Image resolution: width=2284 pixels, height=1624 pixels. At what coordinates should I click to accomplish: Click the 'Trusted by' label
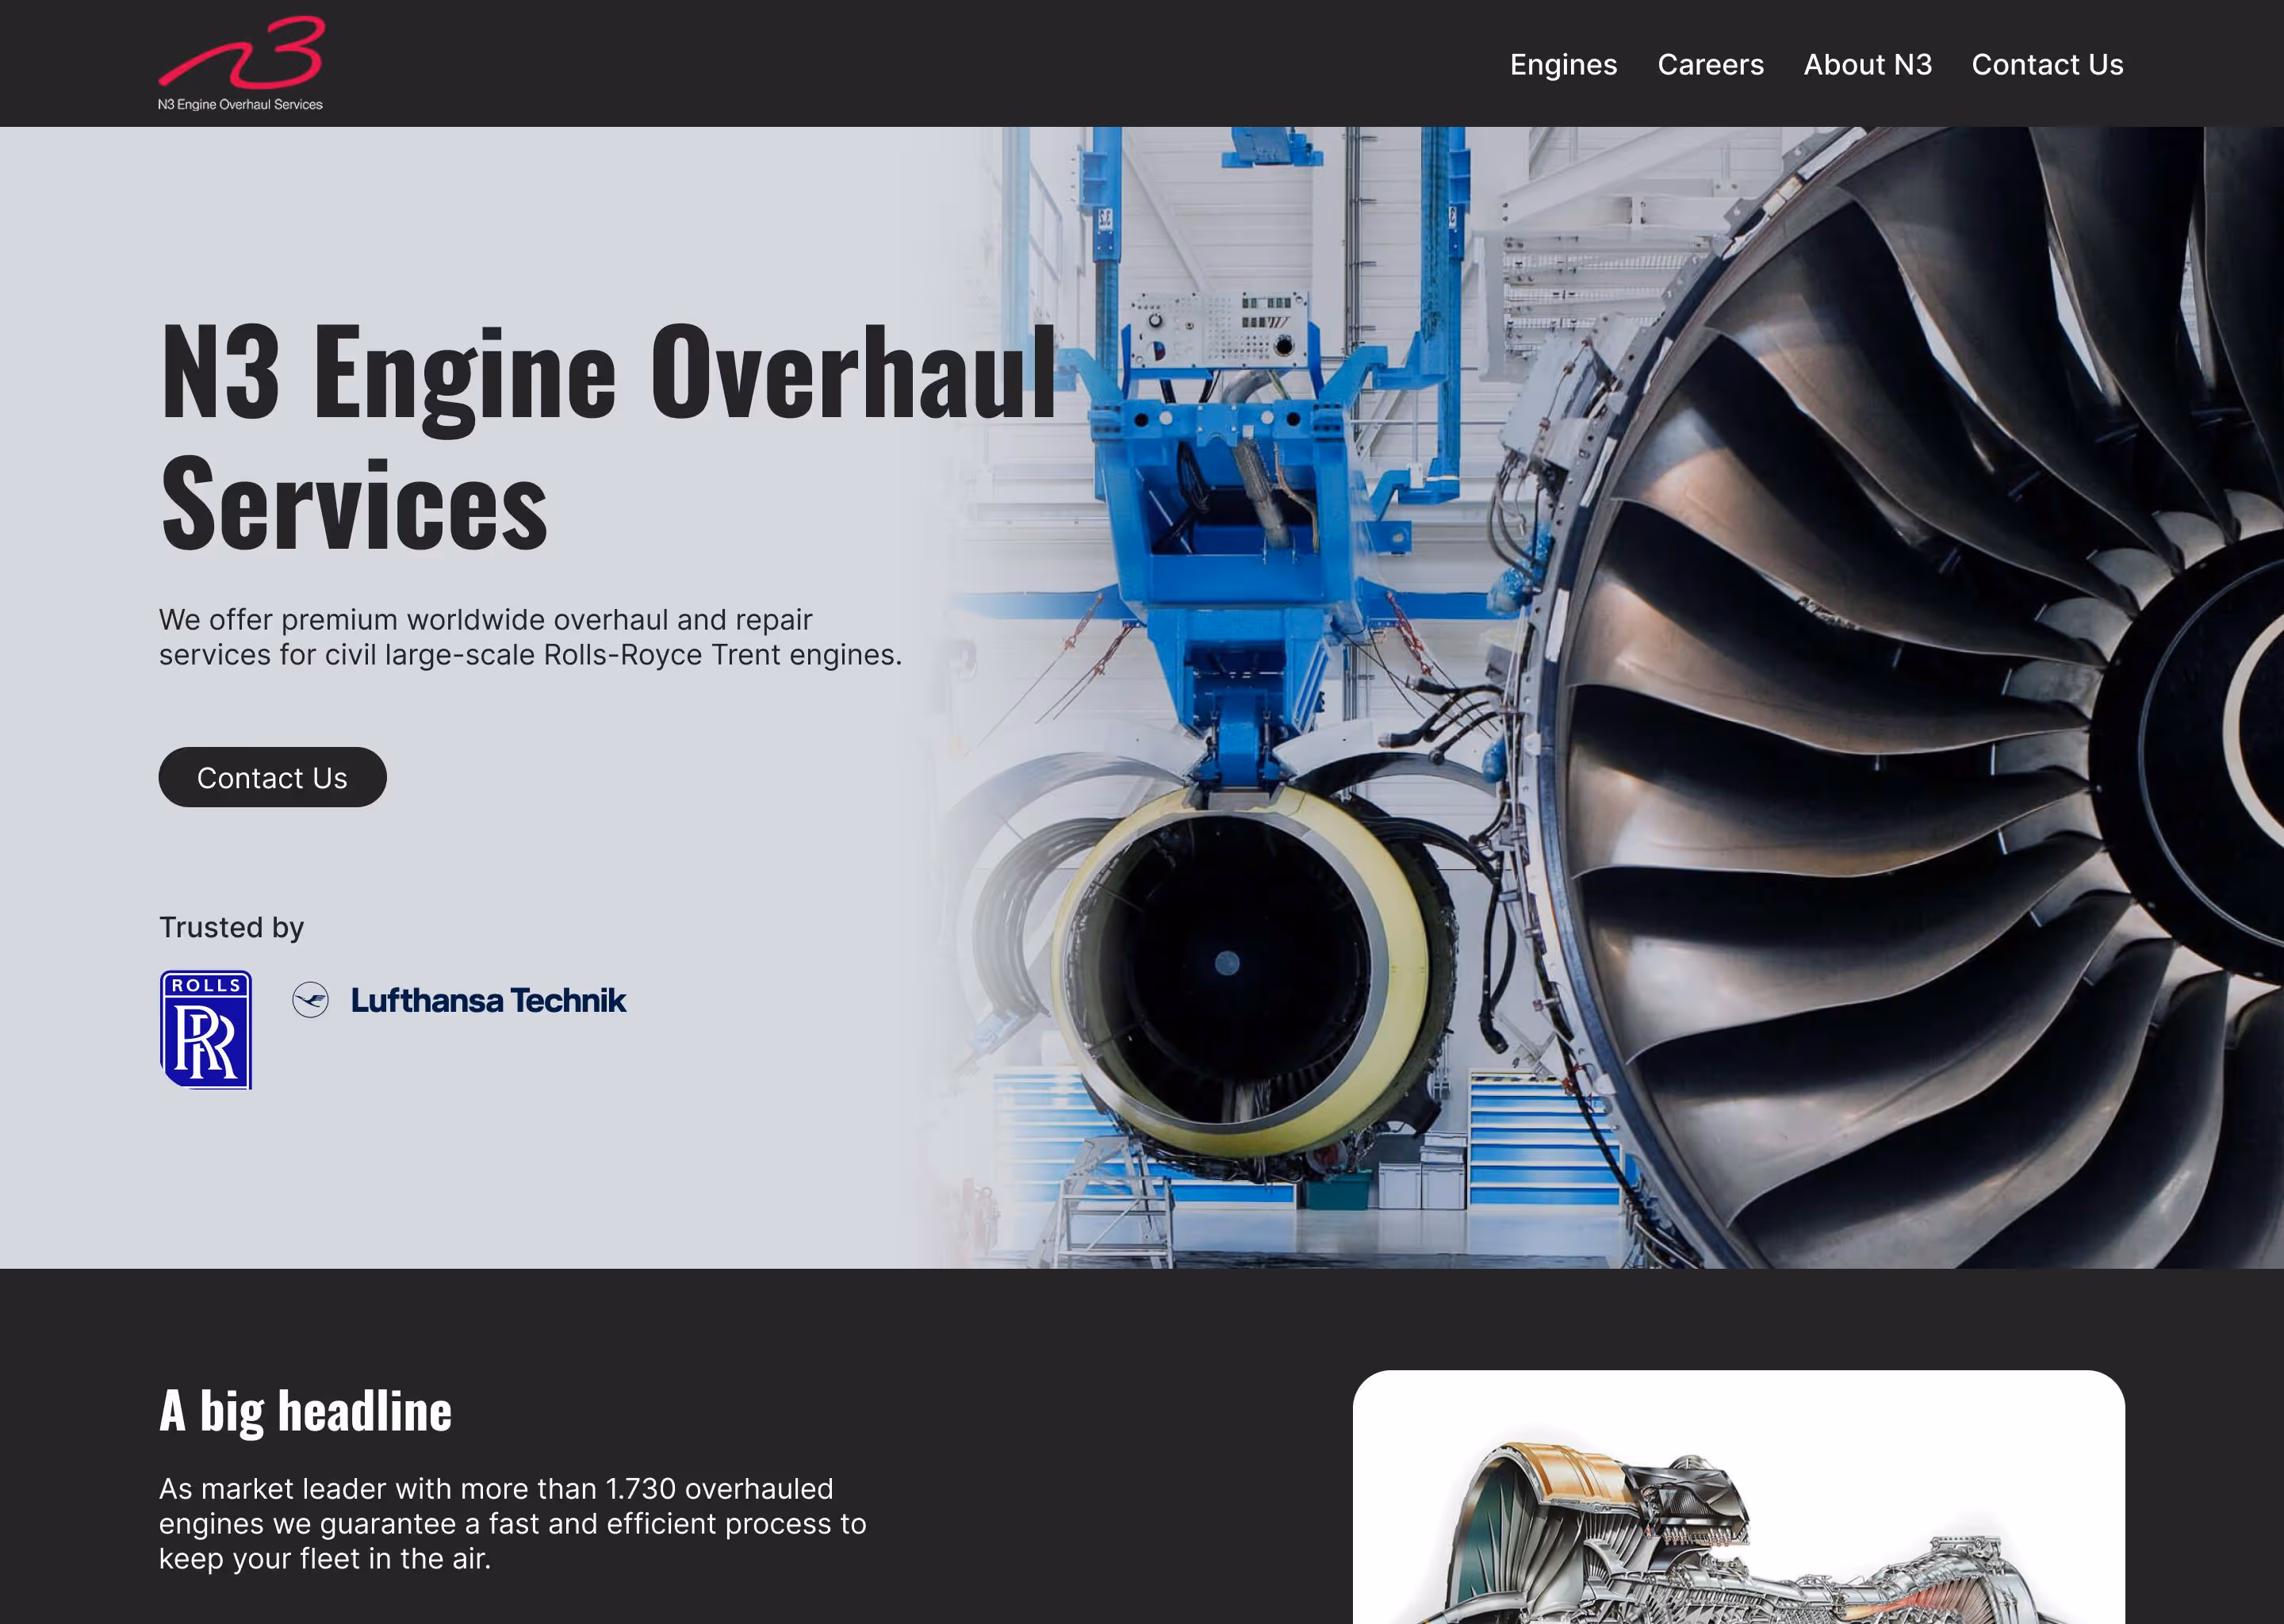(231, 927)
